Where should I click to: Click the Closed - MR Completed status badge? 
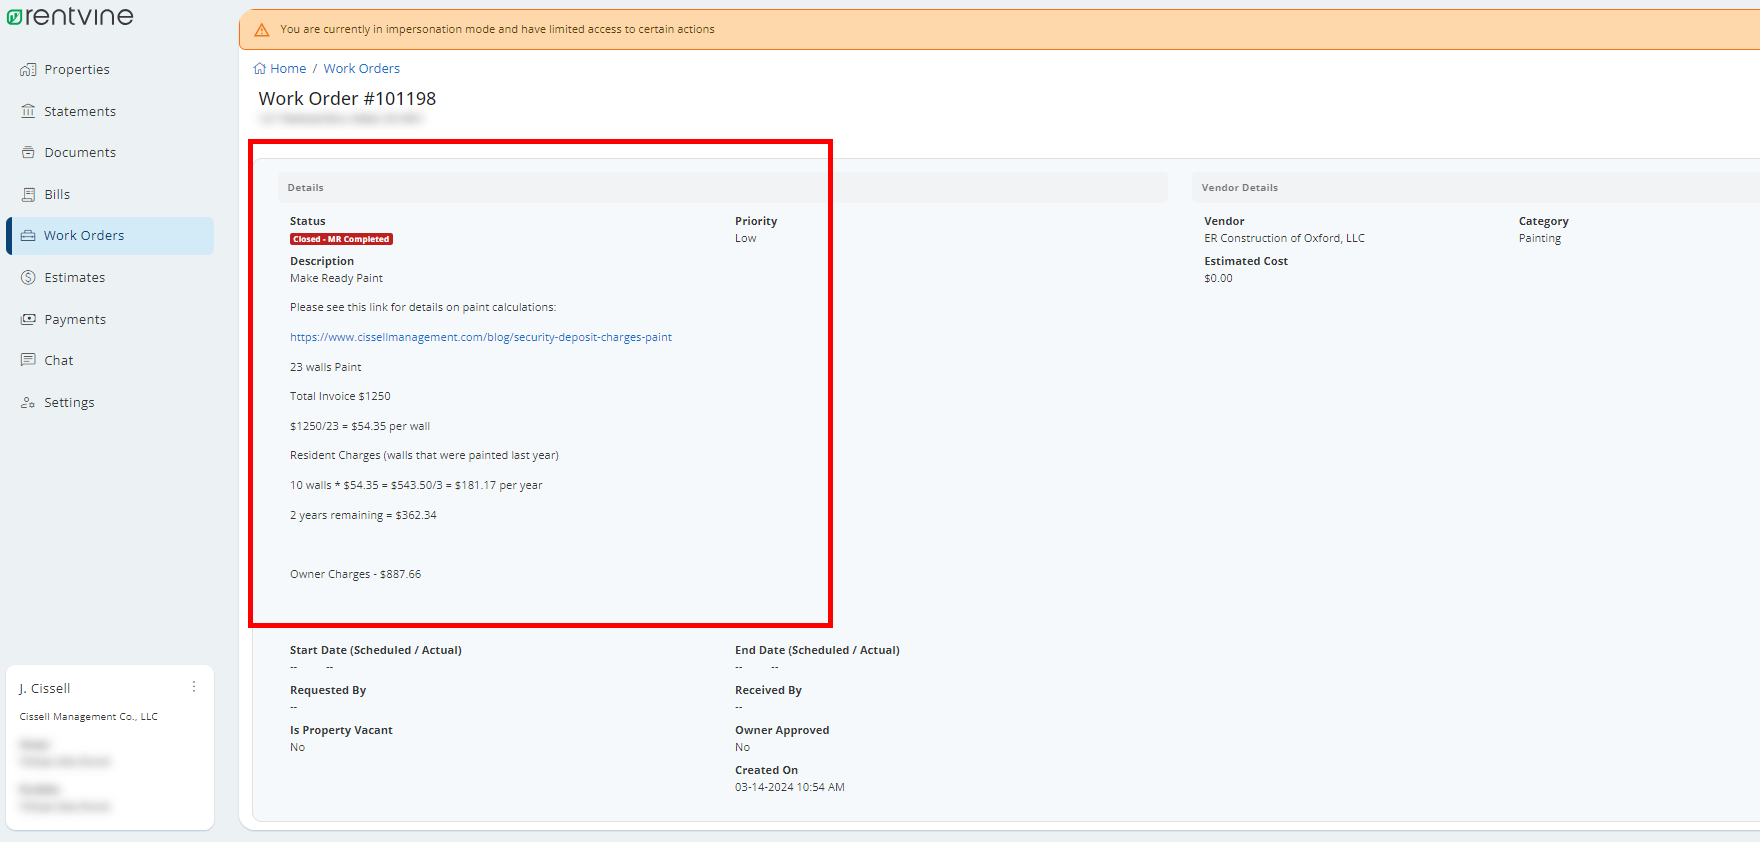point(341,240)
